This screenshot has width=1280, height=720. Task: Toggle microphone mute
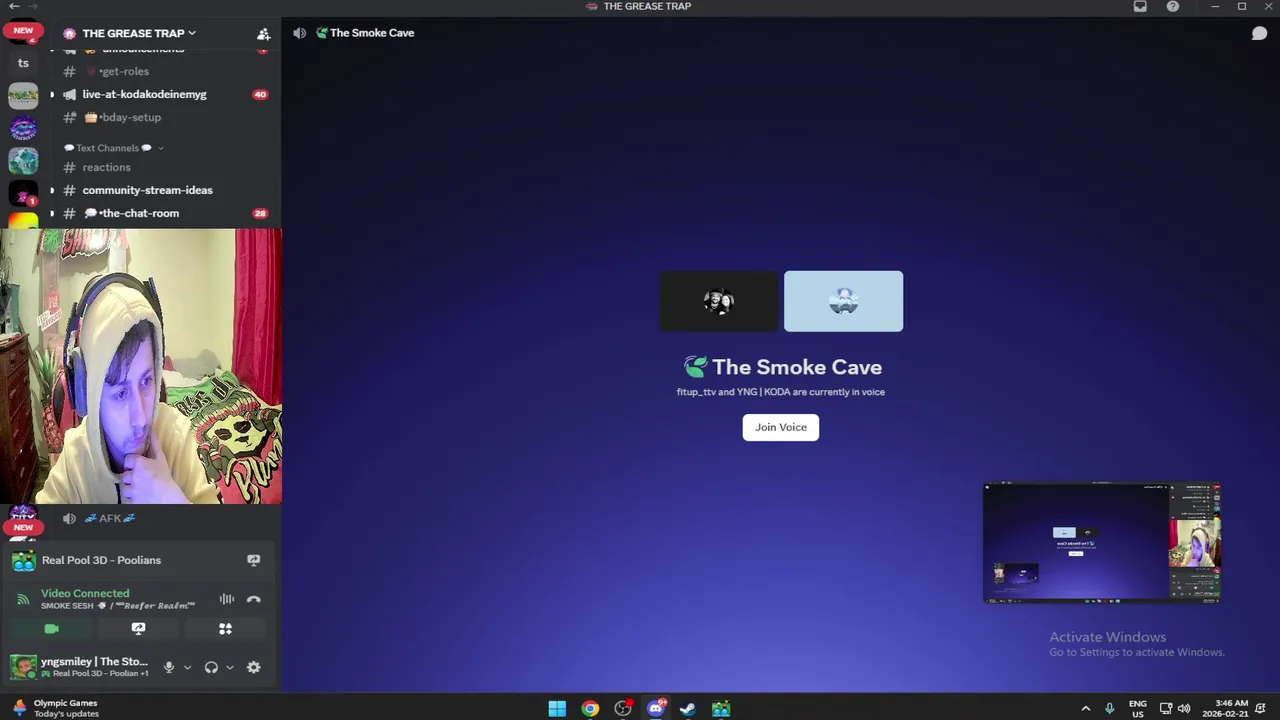tap(168, 667)
